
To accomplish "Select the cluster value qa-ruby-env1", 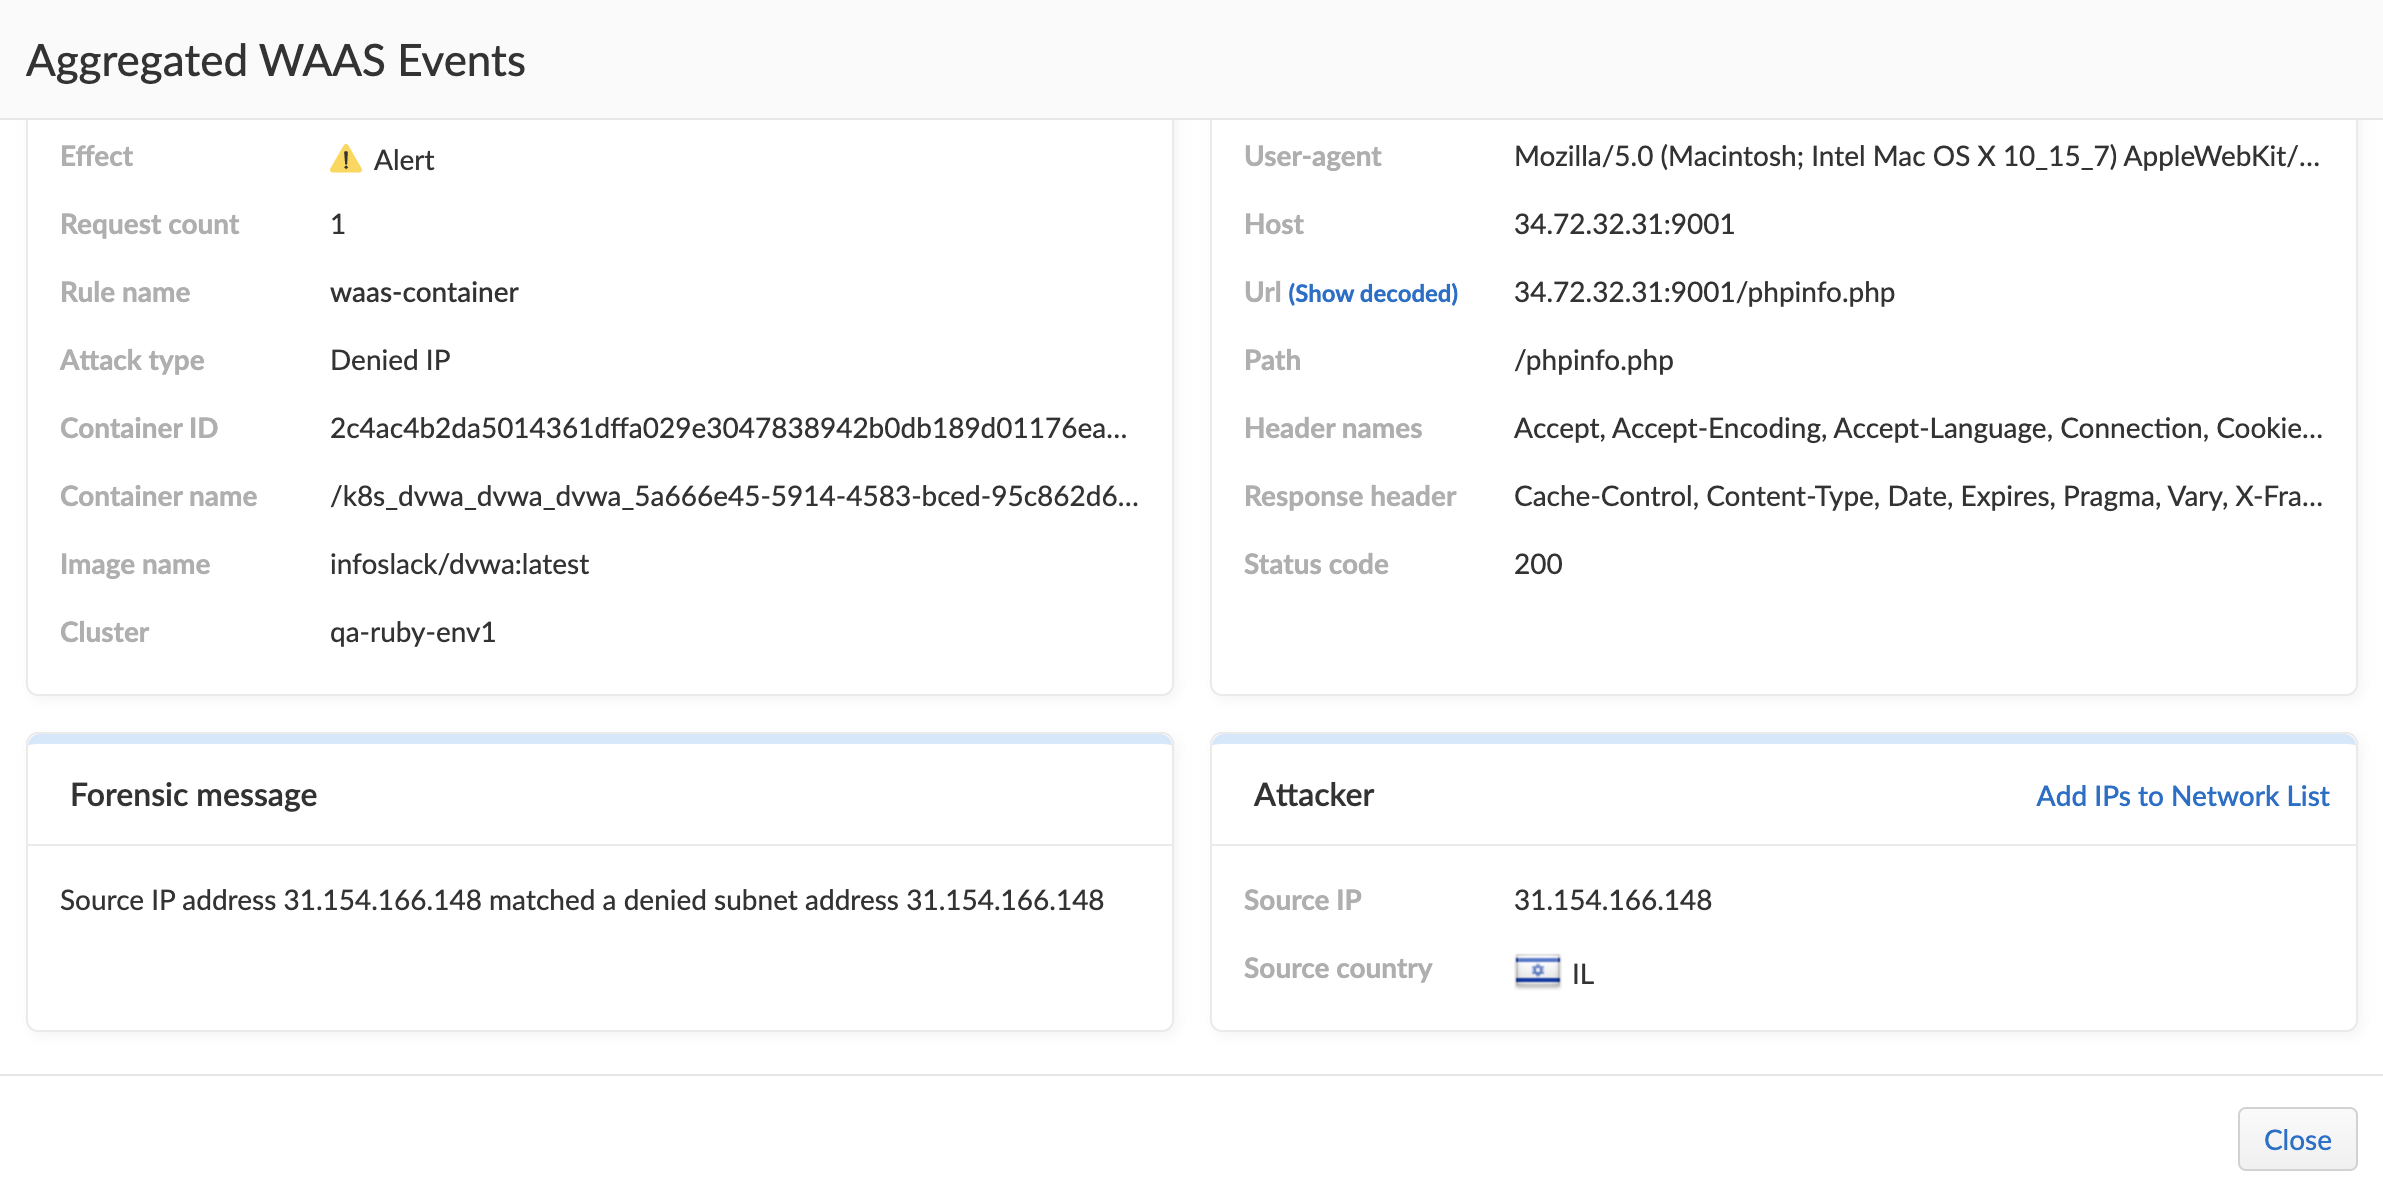I will (x=413, y=632).
